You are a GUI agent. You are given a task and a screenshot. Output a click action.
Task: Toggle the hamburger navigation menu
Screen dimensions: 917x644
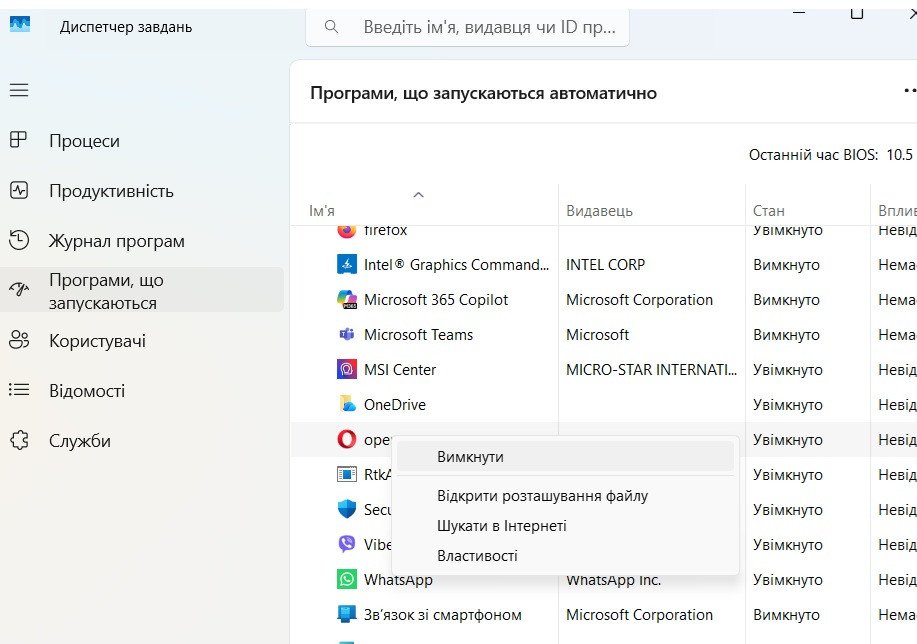coord(19,90)
